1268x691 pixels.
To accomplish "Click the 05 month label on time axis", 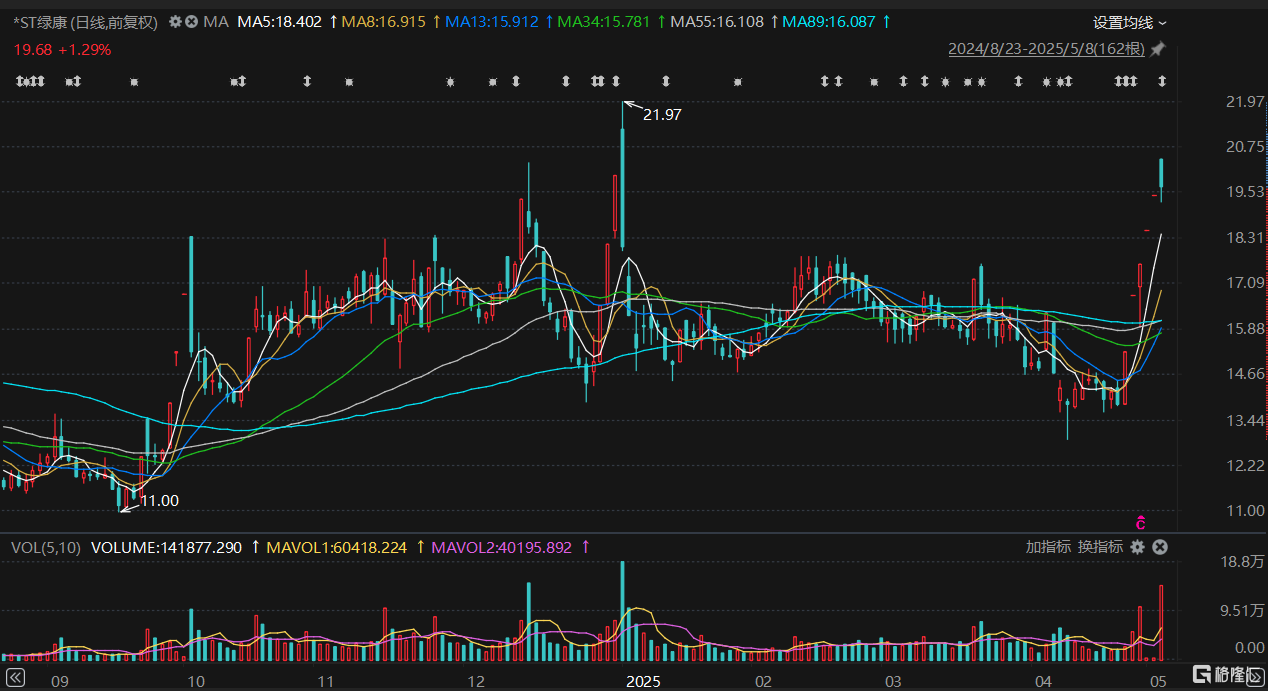I will point(1159,680).
